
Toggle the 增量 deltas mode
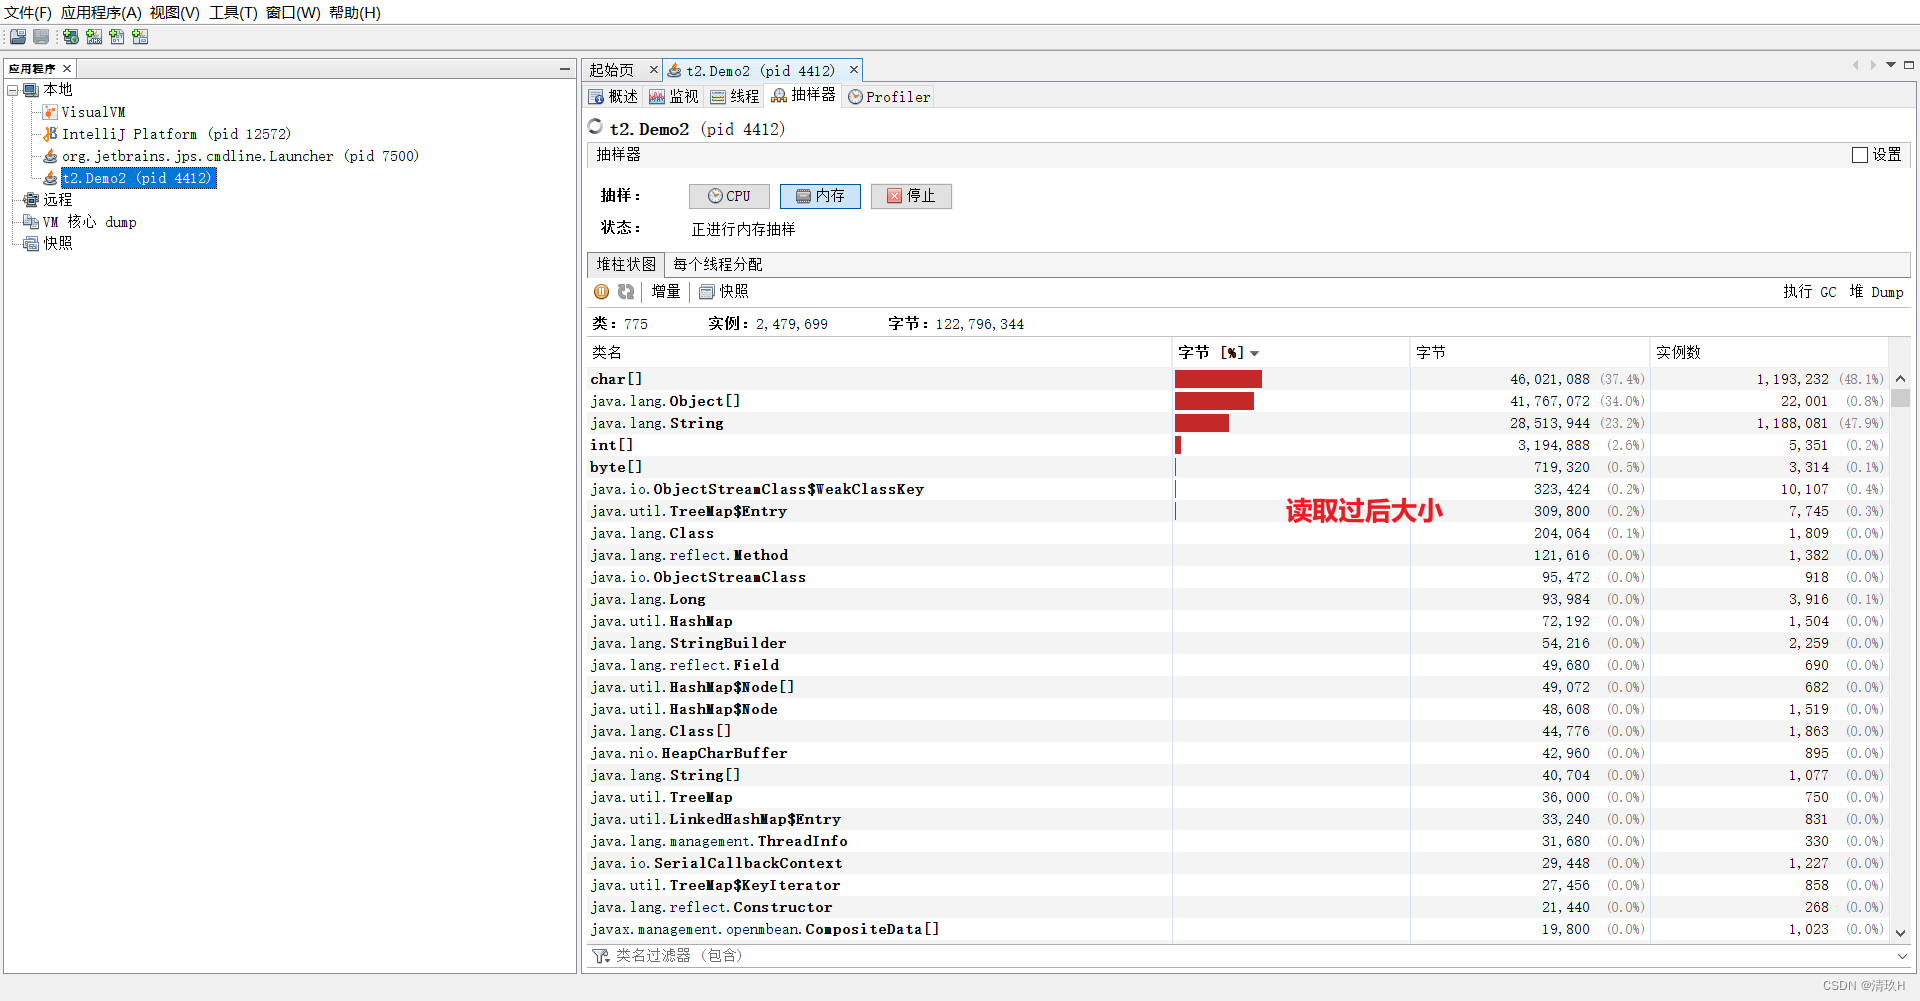click(666, 292)
